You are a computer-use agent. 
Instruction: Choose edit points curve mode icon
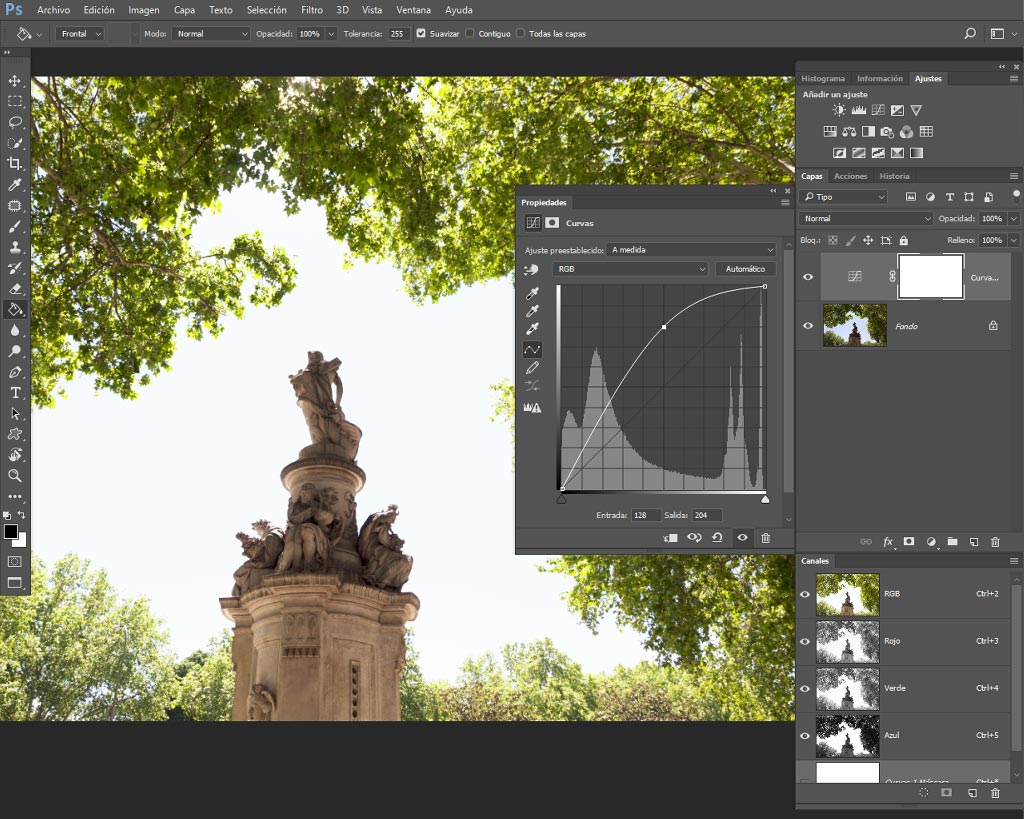[532, 350]
